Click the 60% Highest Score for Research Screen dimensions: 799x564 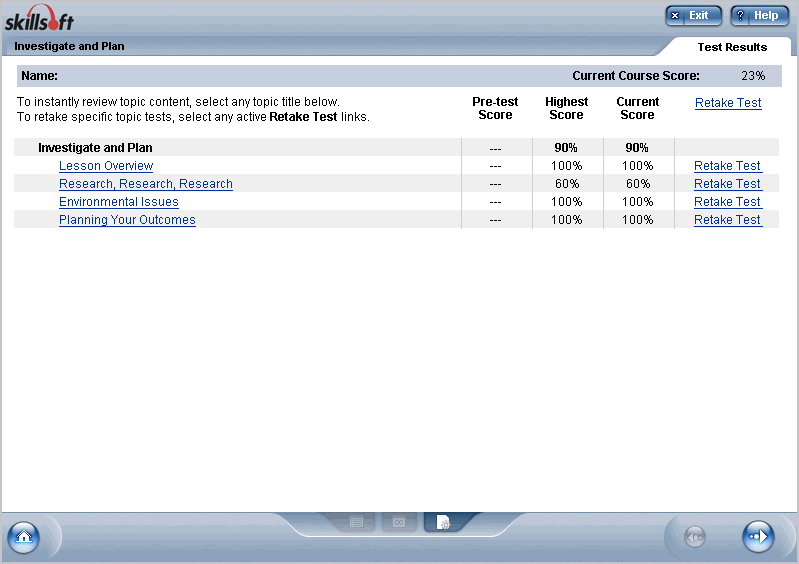(x=567, y=184)
